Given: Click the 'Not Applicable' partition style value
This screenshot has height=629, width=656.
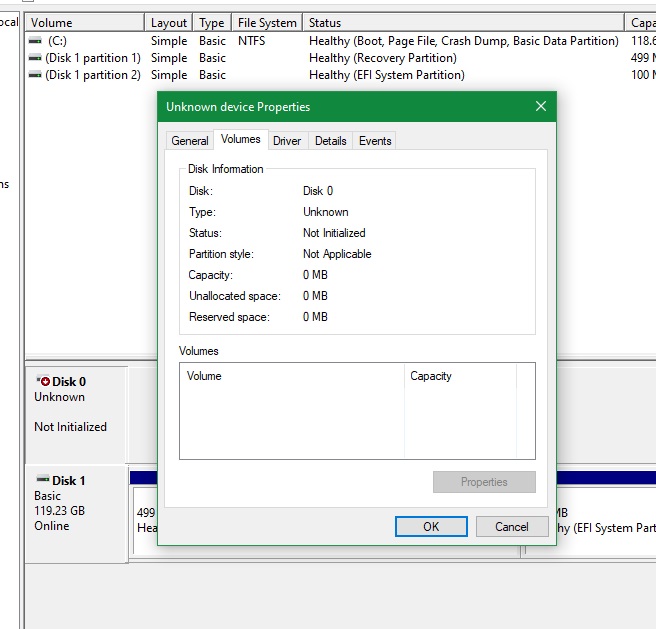Looking at the screenshot, I should [x=337, y=254].
